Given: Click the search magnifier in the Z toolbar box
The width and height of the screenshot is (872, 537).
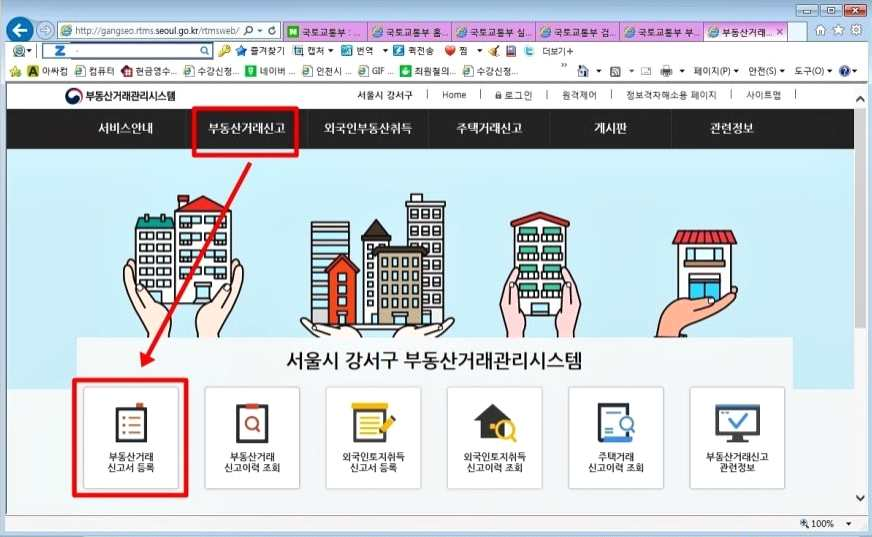Looking at the screenshot, I should point(205,51).
